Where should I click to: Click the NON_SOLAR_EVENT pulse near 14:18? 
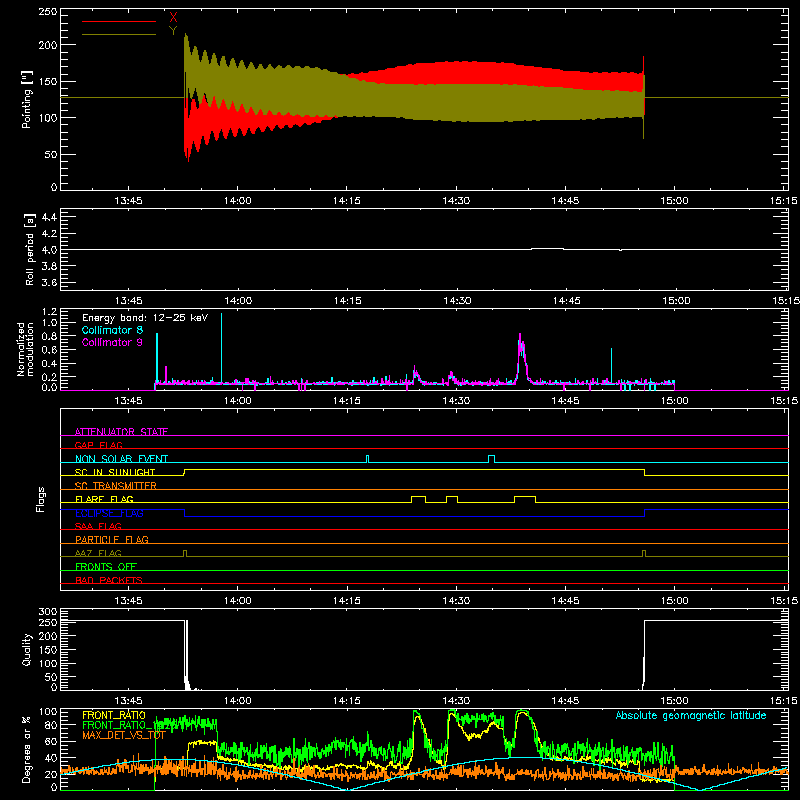[367, 459]
